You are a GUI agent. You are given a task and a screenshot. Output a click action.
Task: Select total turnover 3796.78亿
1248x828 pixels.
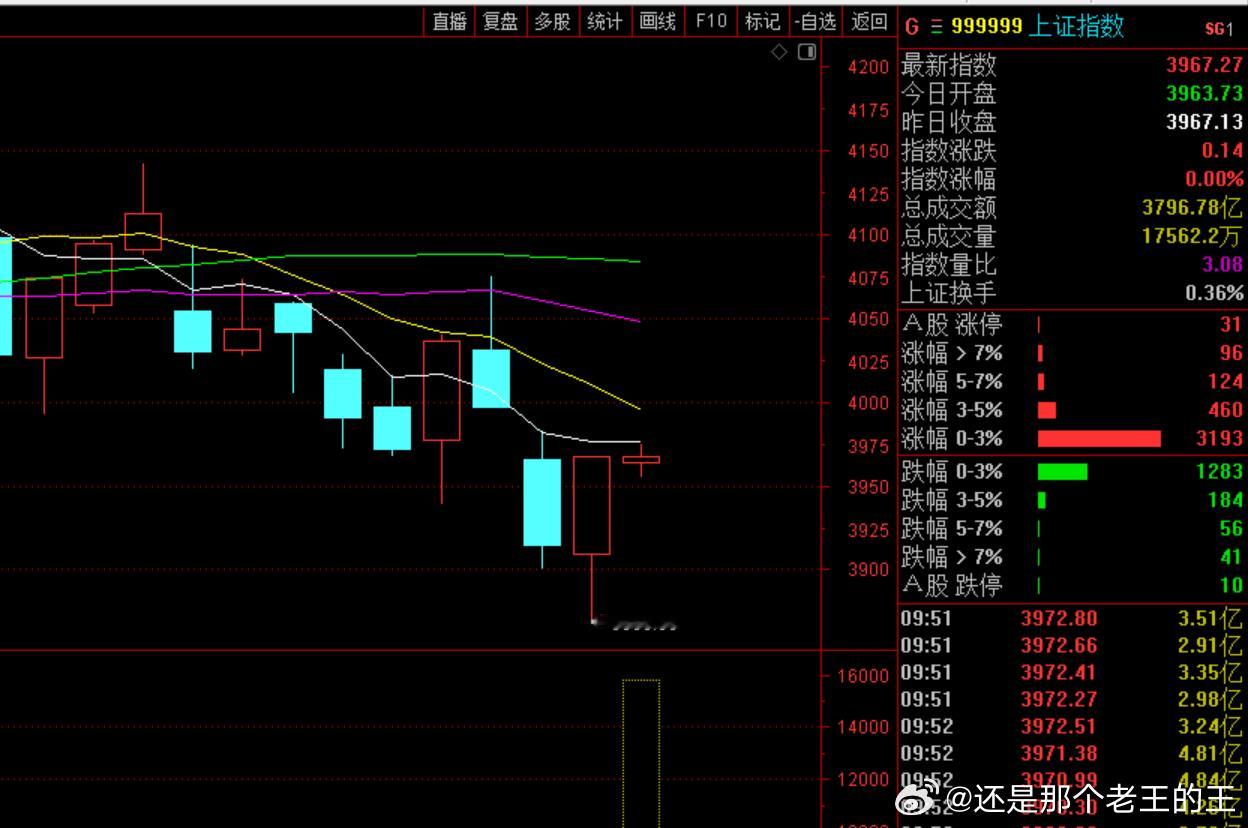(x=1192, y=208)
